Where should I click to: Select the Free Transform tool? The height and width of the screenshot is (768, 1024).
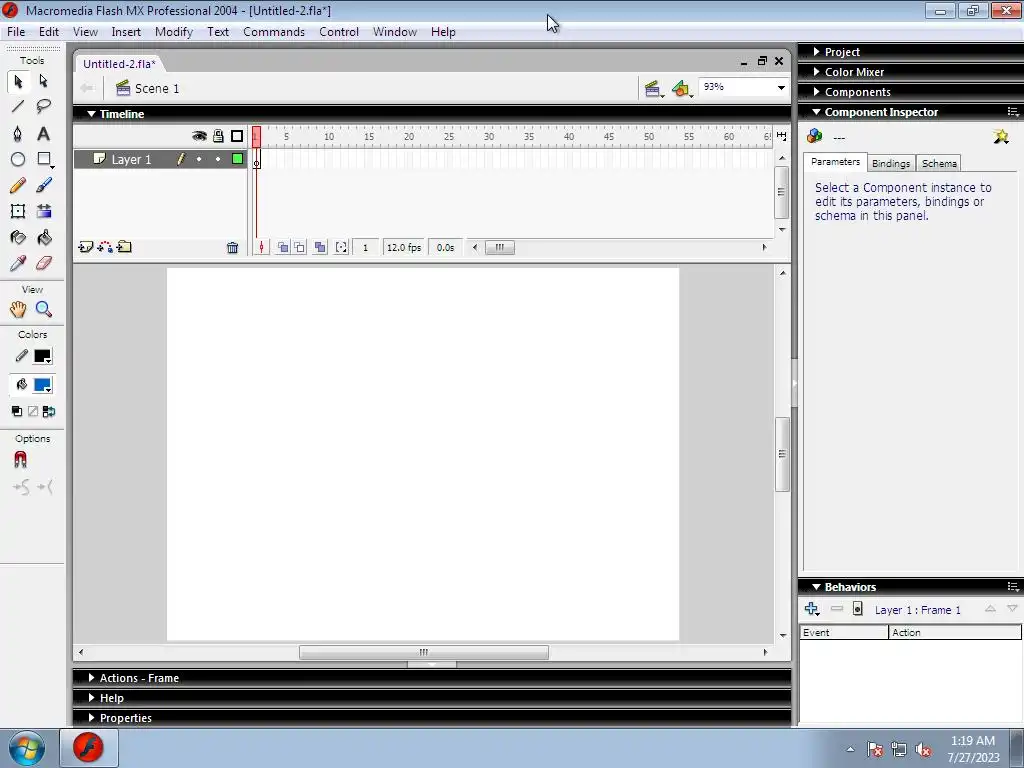tap(18, 211)
